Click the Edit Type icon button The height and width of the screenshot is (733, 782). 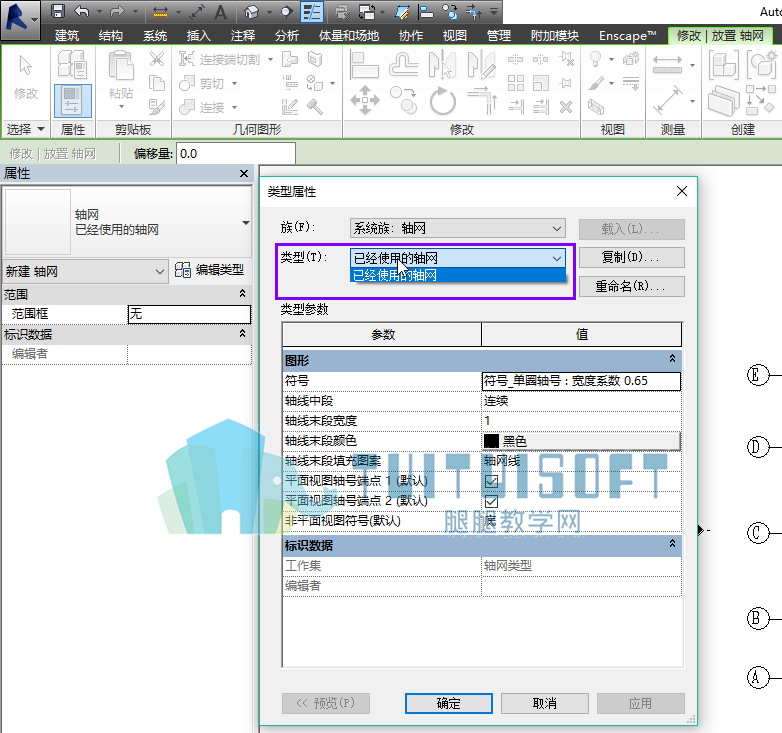coord(209,270)
